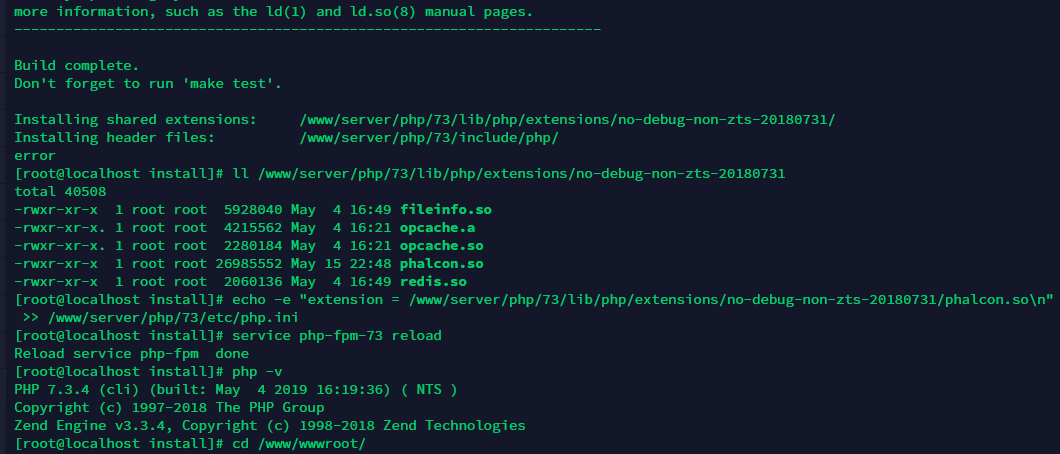This screenshot has width=1060, height=454.
Task: Click the 'Copyright (c) 1997-2018 The PHP Group' line
Action: pyautogui.click(x=169, y=407)
